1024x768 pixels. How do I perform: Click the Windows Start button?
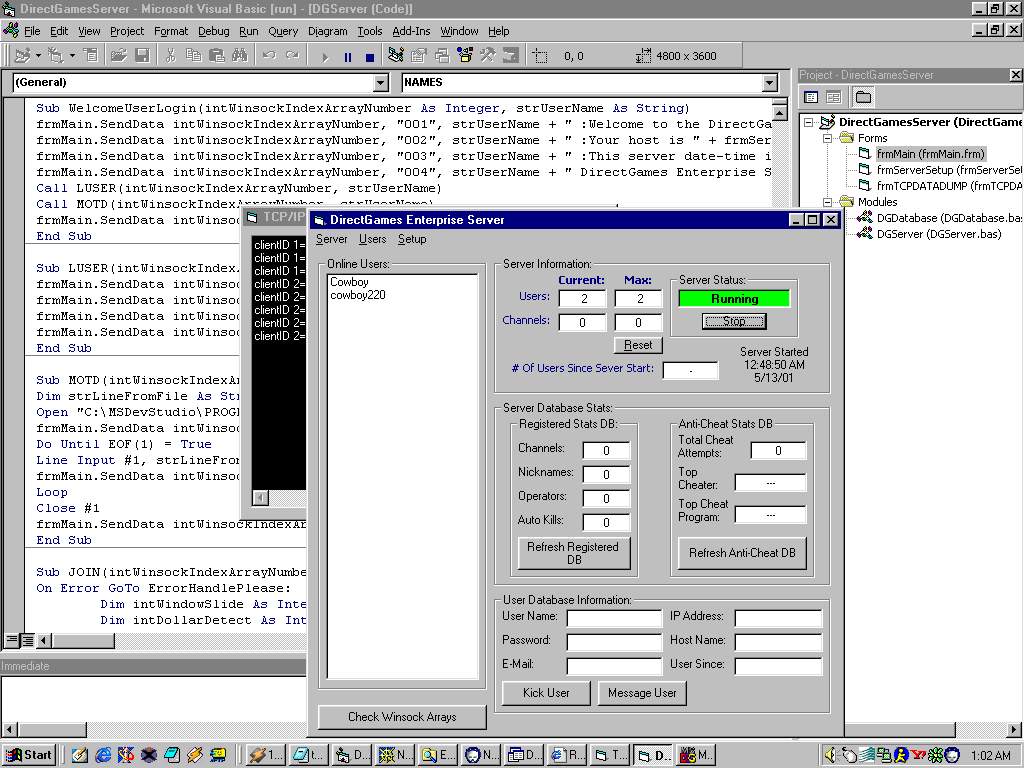(x=30, y=755)
